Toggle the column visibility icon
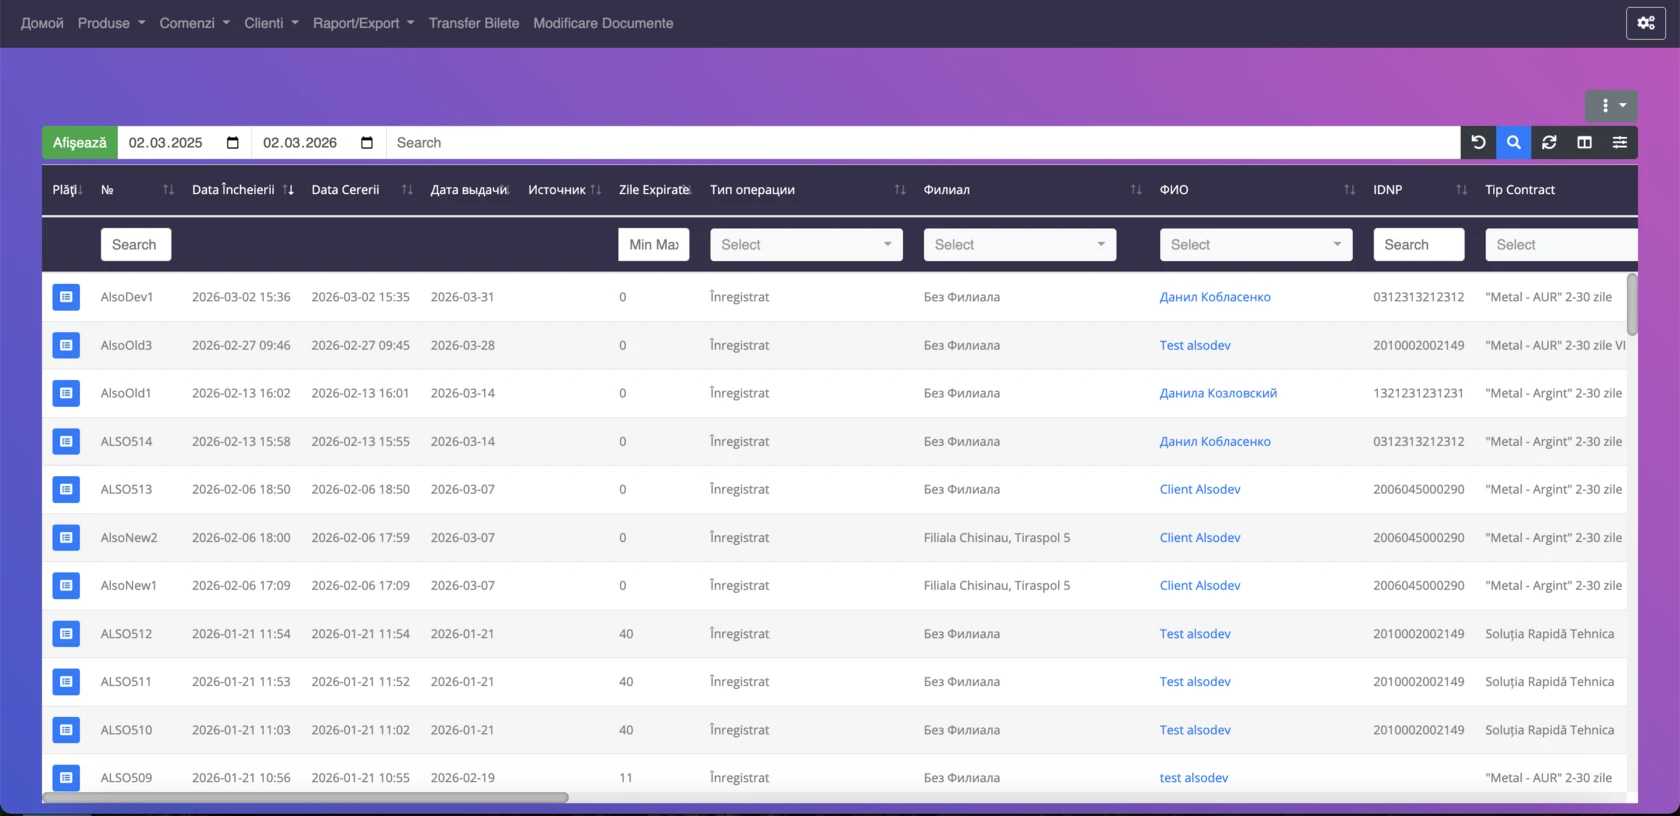1680x816 pixels. 1585,143
